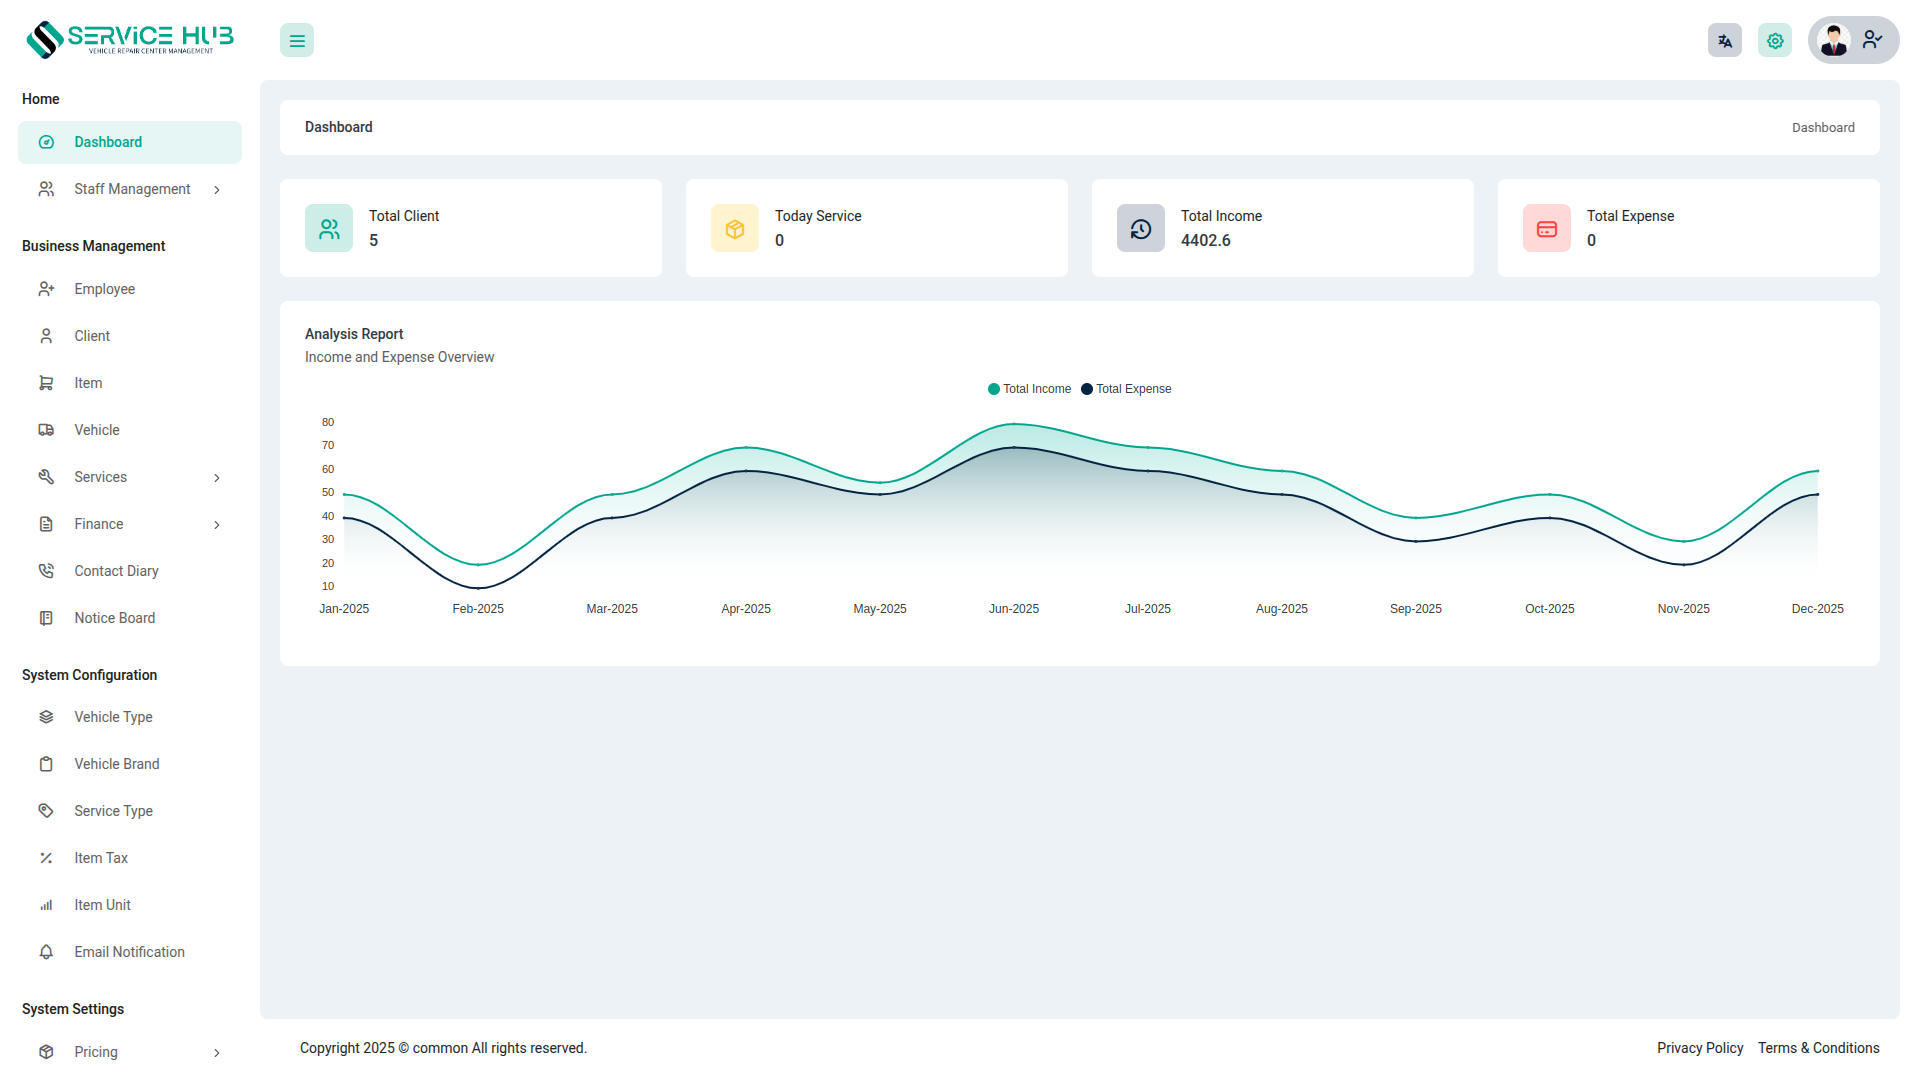Screen dimensions: 1920x1080
Task: Open Contact Diary phone icon
Action: (46, 571)
